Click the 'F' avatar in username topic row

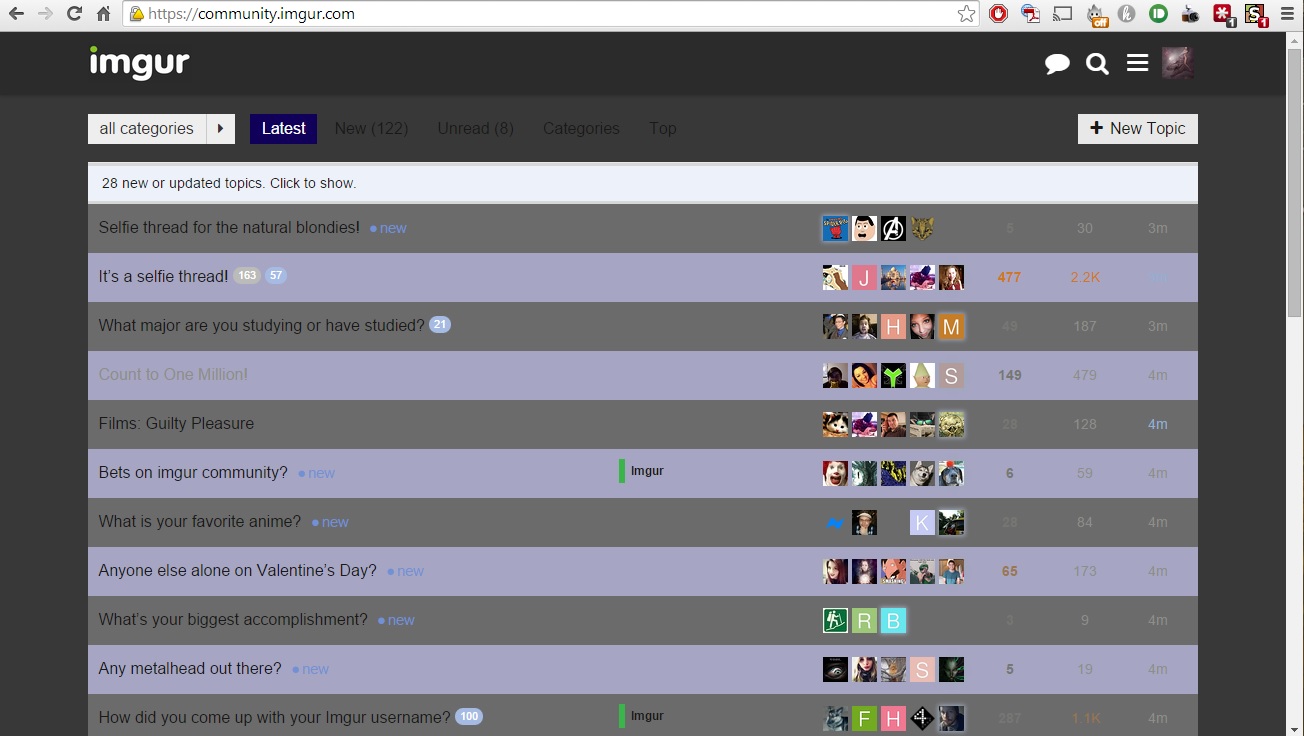[x=864, y=718]
